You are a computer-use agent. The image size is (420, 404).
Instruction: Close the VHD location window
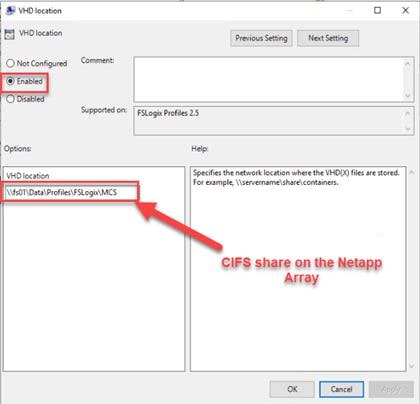click(x=405, y=10)
